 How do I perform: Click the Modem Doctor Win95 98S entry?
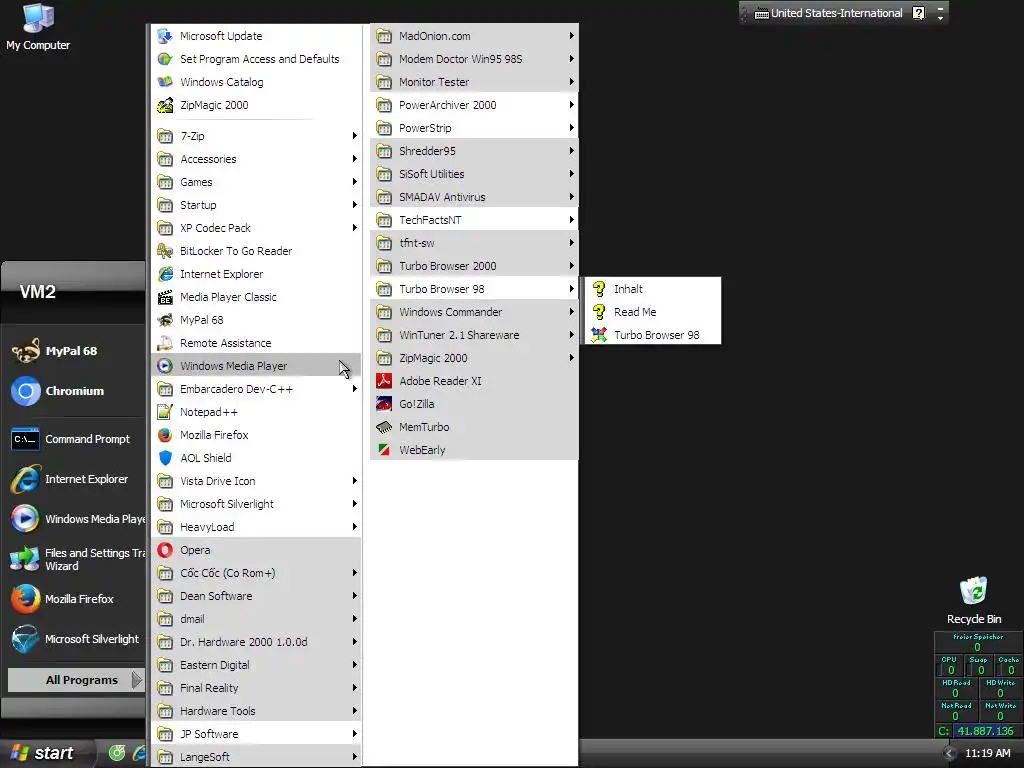coord(474,59)
